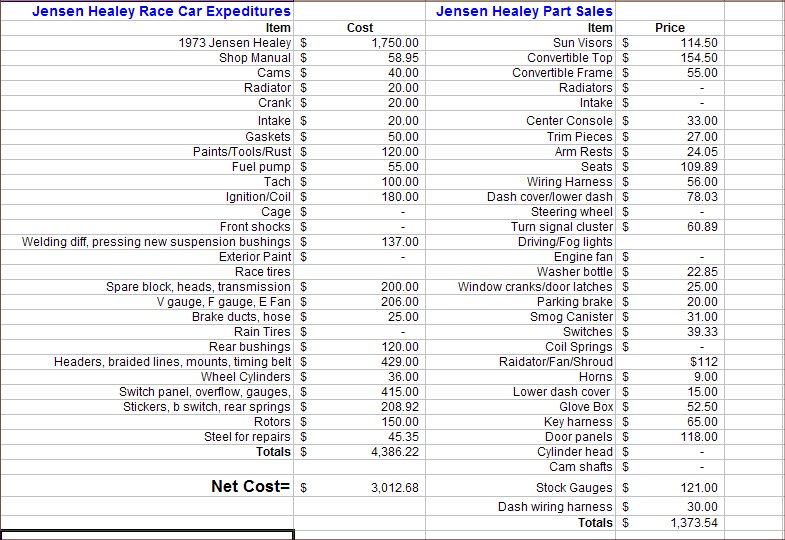
Task: Select the 'Rear bushings' cell
Action: 147,347
